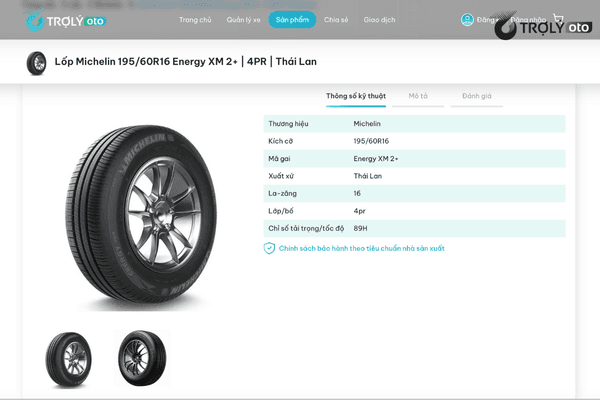Select the first tire thumbnail with silver rim
This screenshot has width=600, height=400.
tap(69, 360)
